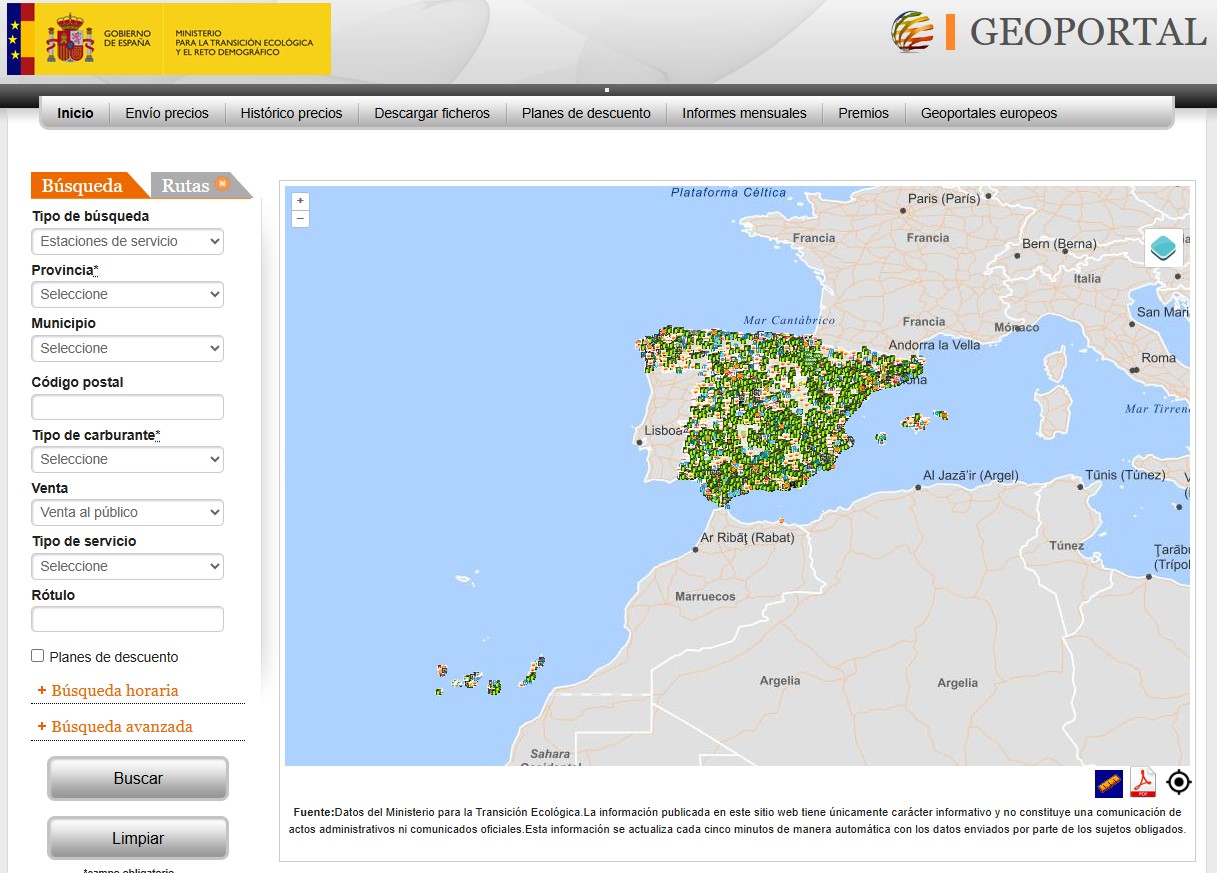The image size is (1217, 873).
Task: Open the base layer switcher on the map
Action: 1163,247
